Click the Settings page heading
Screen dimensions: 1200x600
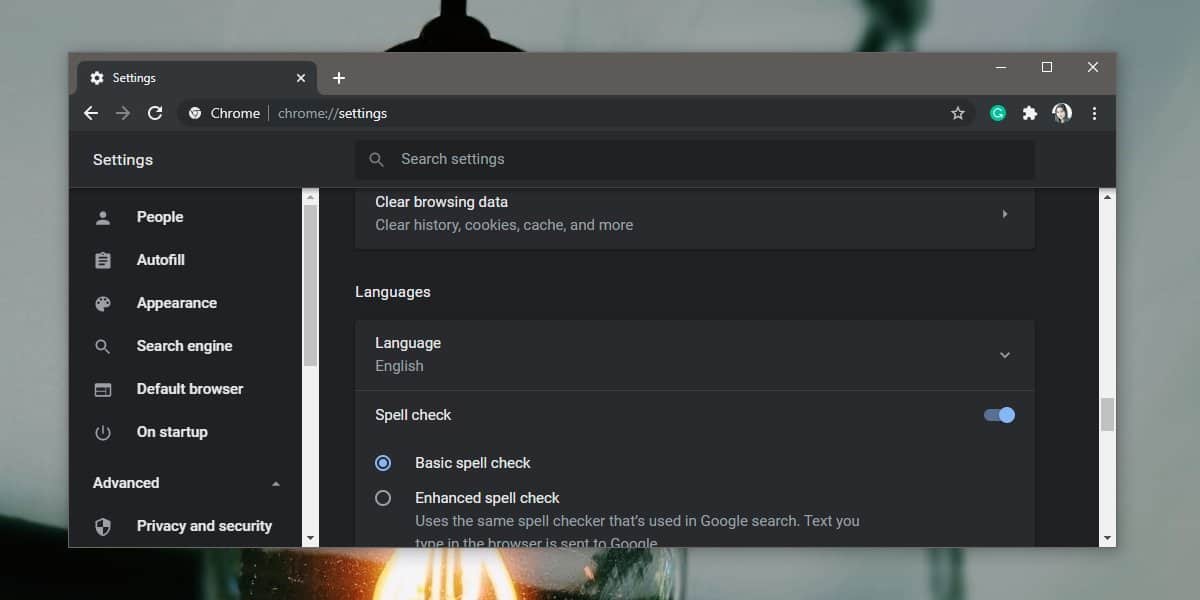pos(123,160)
